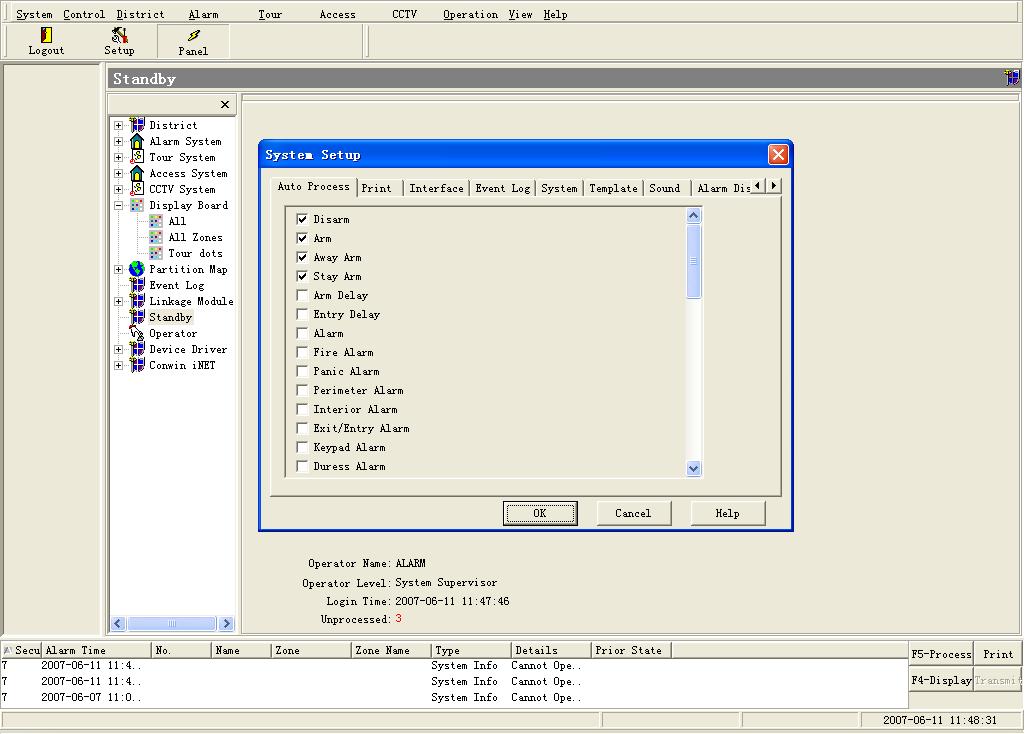Click the Tour dots item icon
This screenshot has width=1026, height=734.
[156, 253]
